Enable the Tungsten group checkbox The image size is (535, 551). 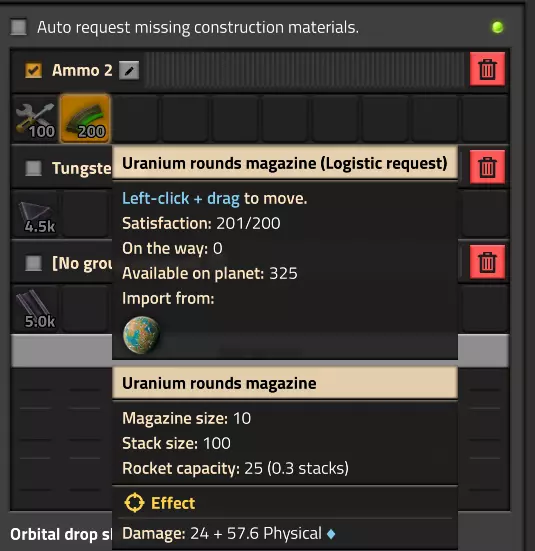pyautogui.click(x=33, y=168)
